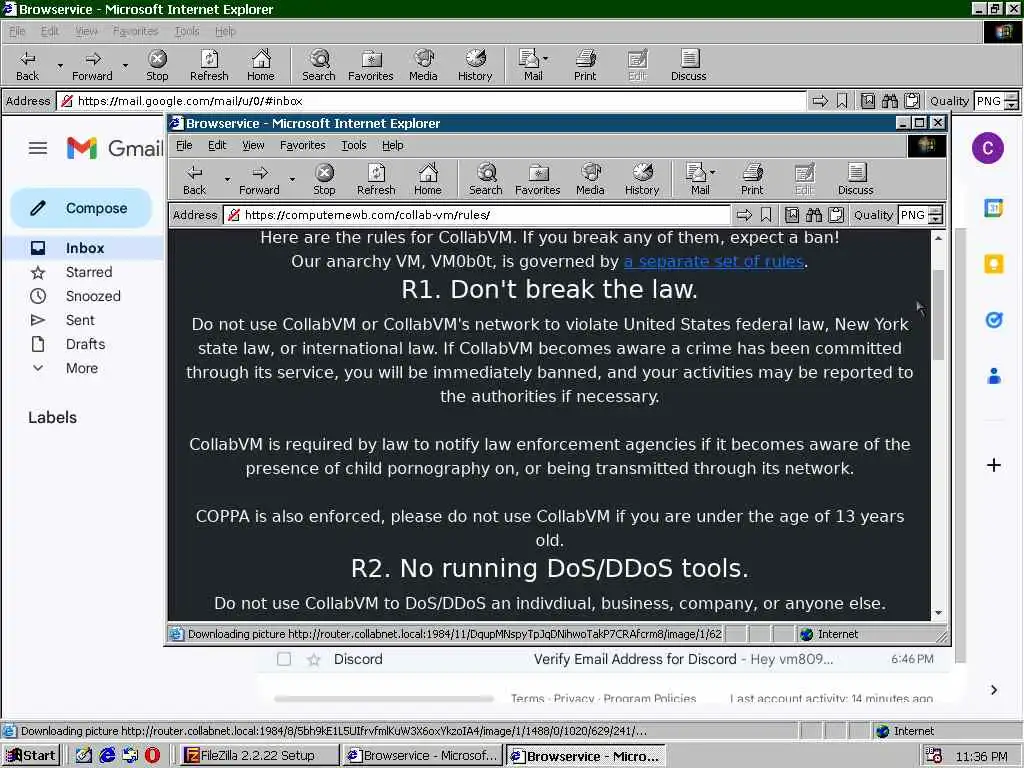Launch Internet Explorer from quick launch
Screen dimensions: 1024x768
click(107, 756)
